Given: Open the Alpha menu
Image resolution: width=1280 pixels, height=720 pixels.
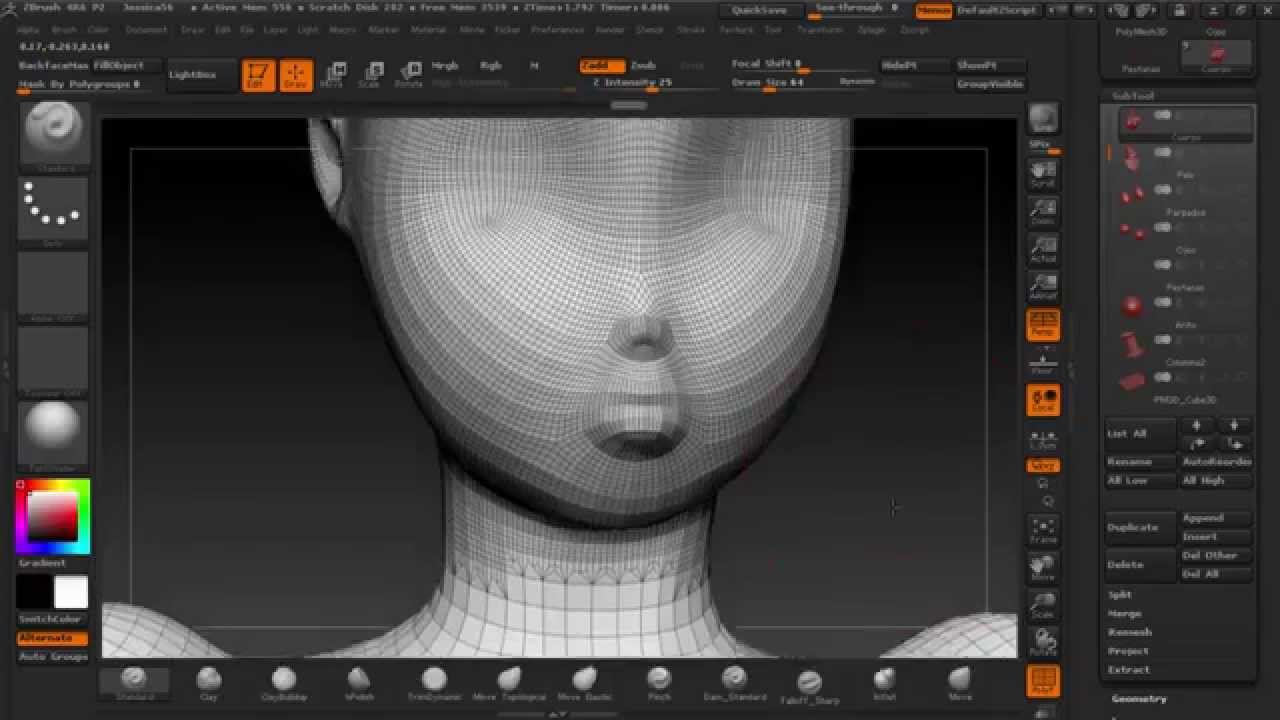Looking at the screenshot, I should click(x=28, y=30).
